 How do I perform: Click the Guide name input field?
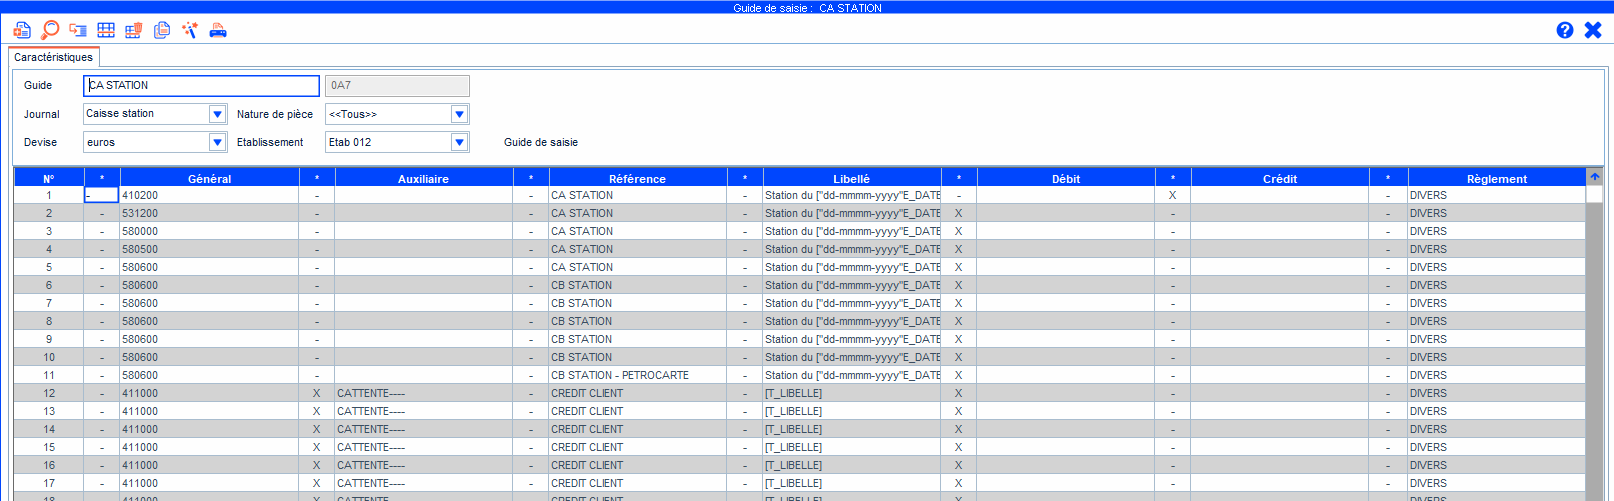coord(201,86)
